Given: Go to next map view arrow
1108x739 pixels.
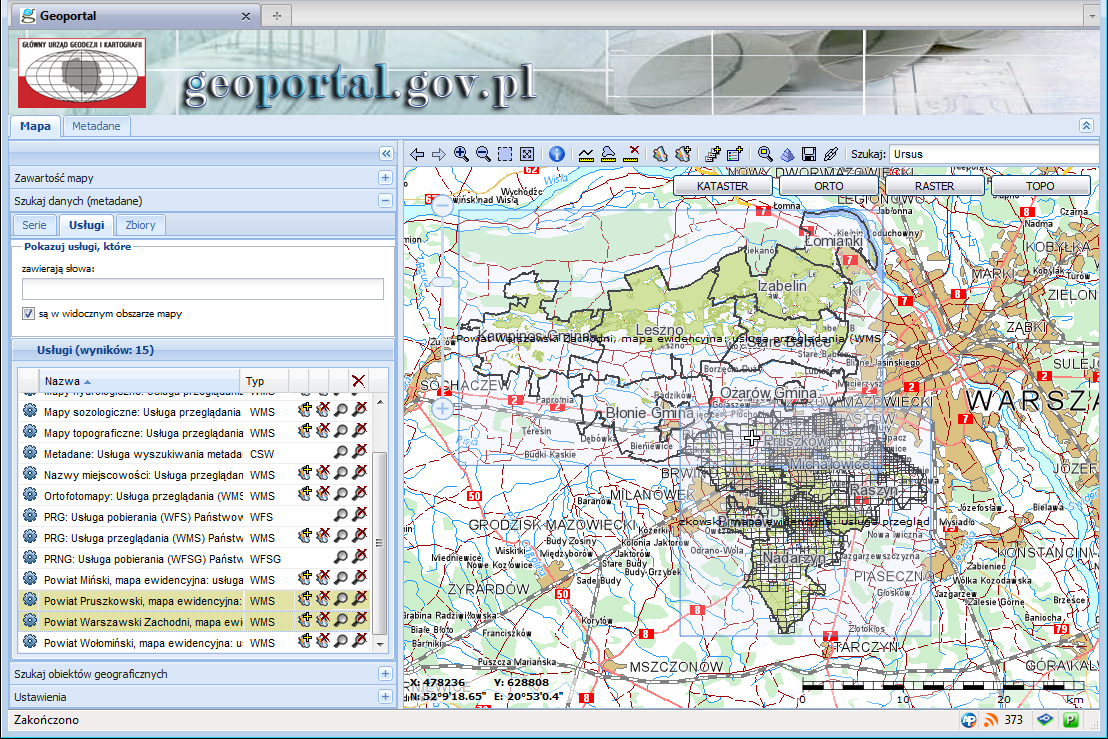Looking at the screenshot, I should pos(439,154).
